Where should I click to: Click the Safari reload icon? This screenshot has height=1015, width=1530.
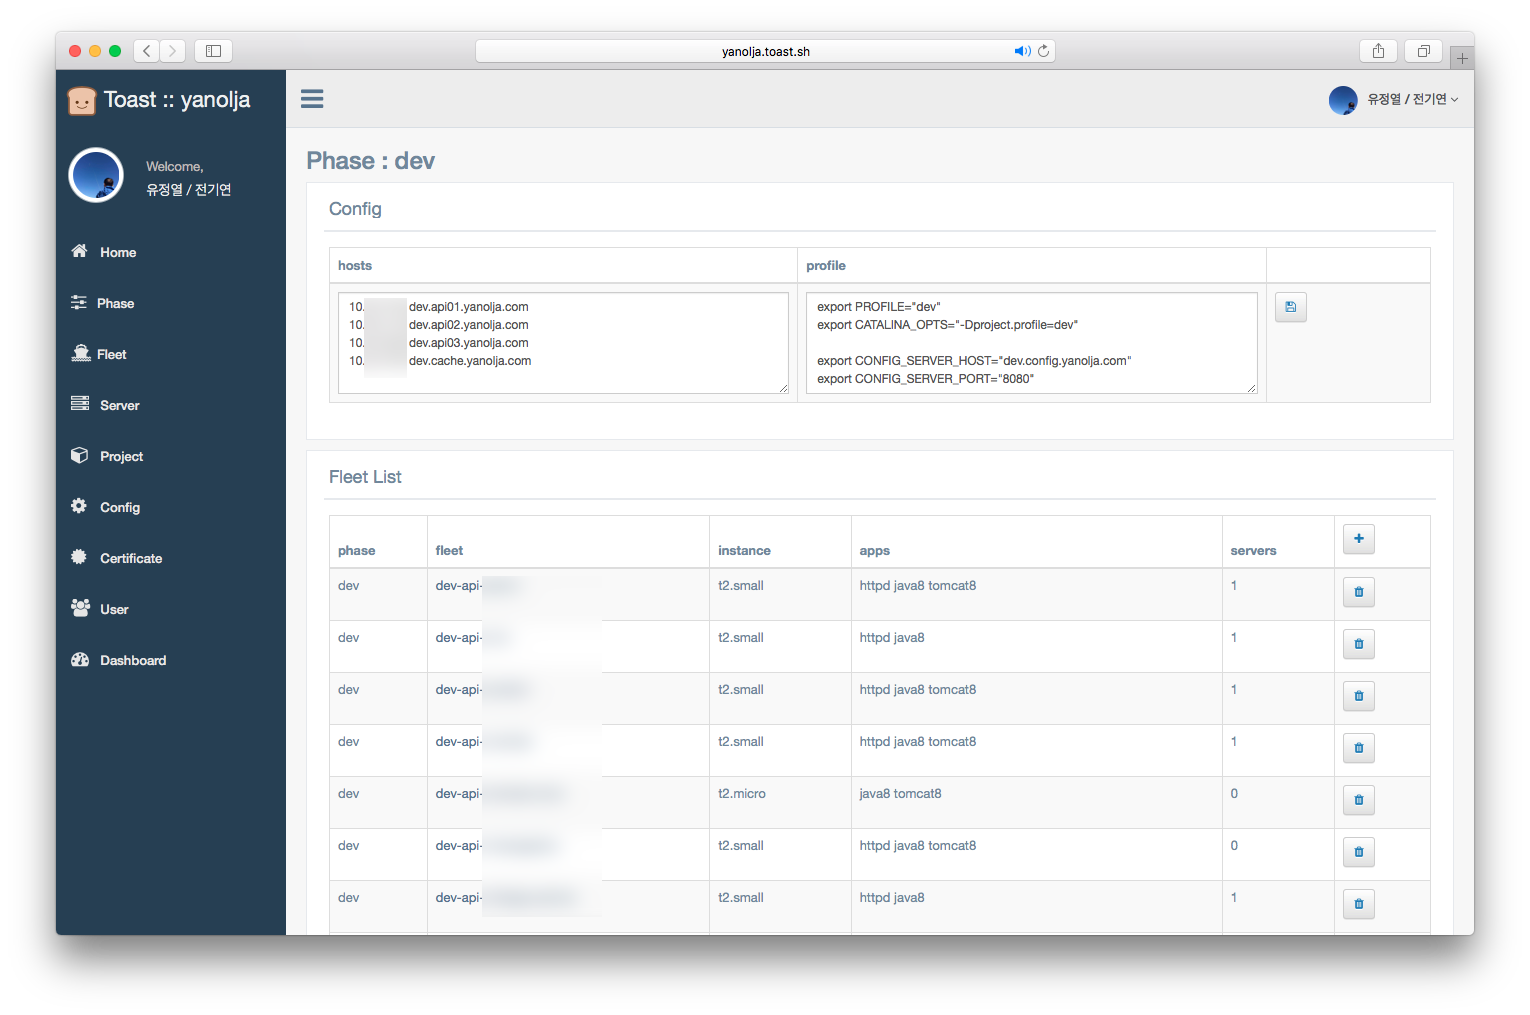[x=1043, y=51]
